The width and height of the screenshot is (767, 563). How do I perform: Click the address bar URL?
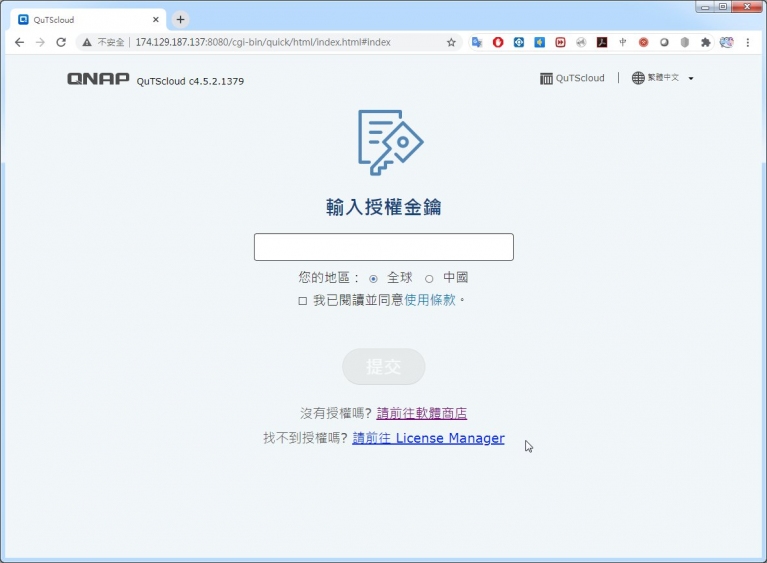pyautogui.click(x=263, y=43)
